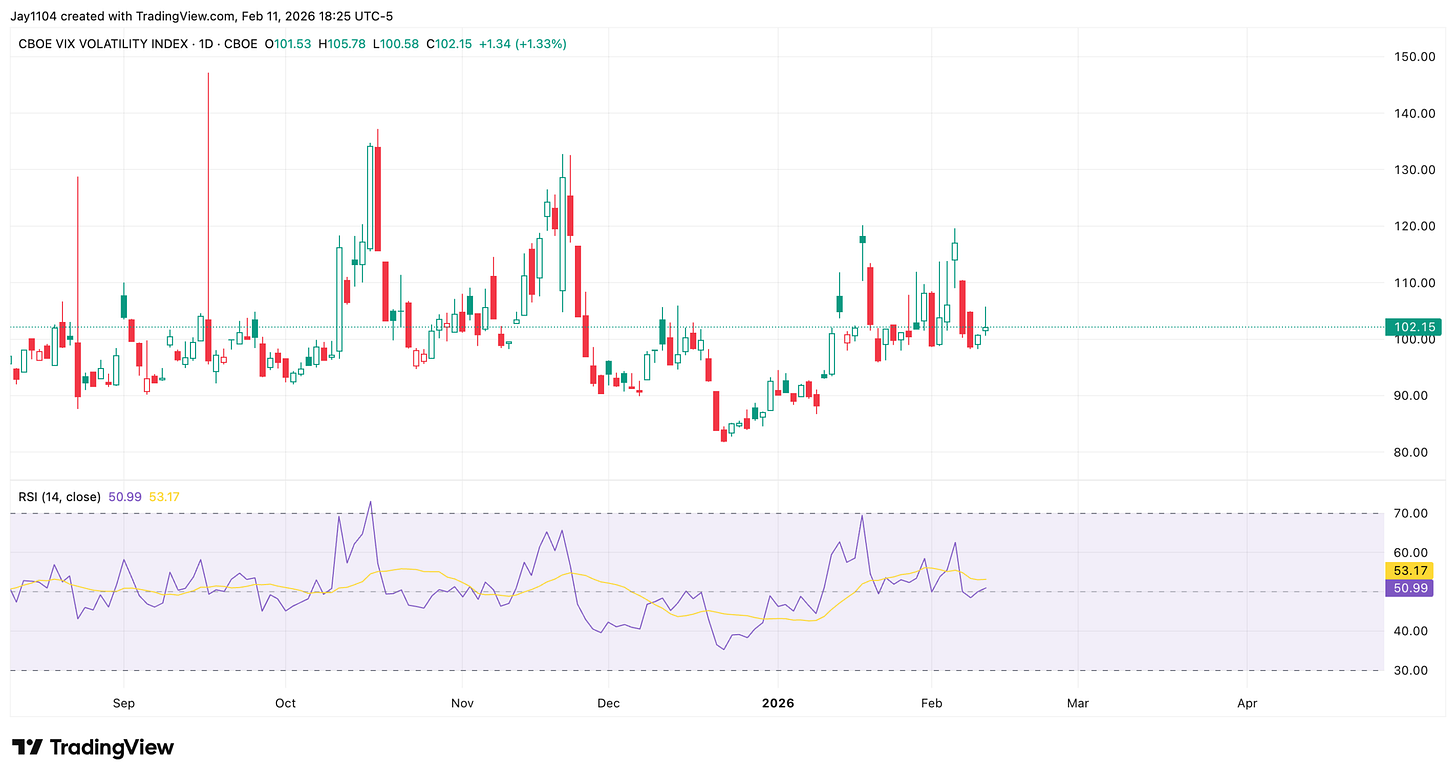
Task: Click the close value C102.15 in the header
Action: (x=451, y=44)
